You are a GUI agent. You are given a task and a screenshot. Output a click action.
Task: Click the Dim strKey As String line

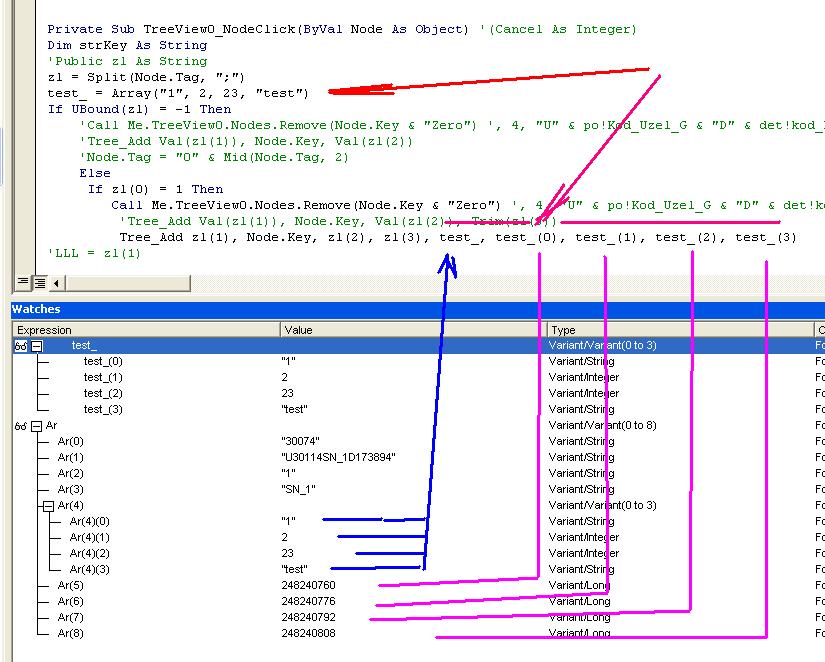pos(127,45)
